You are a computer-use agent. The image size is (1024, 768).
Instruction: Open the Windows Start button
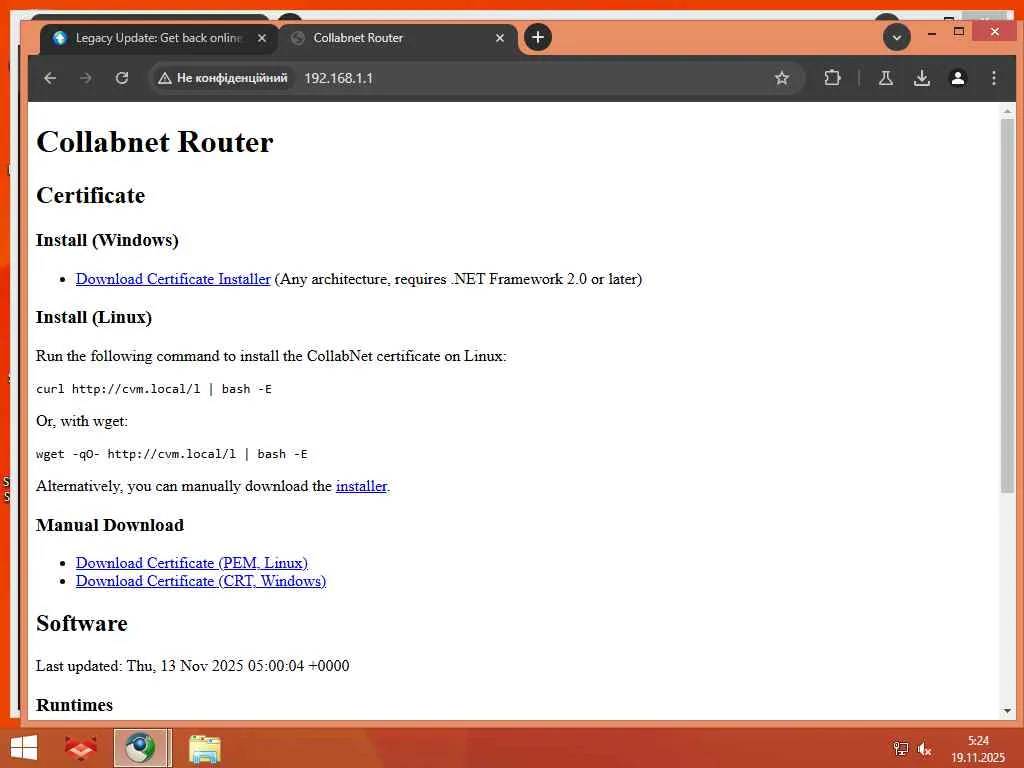(24, 748)
